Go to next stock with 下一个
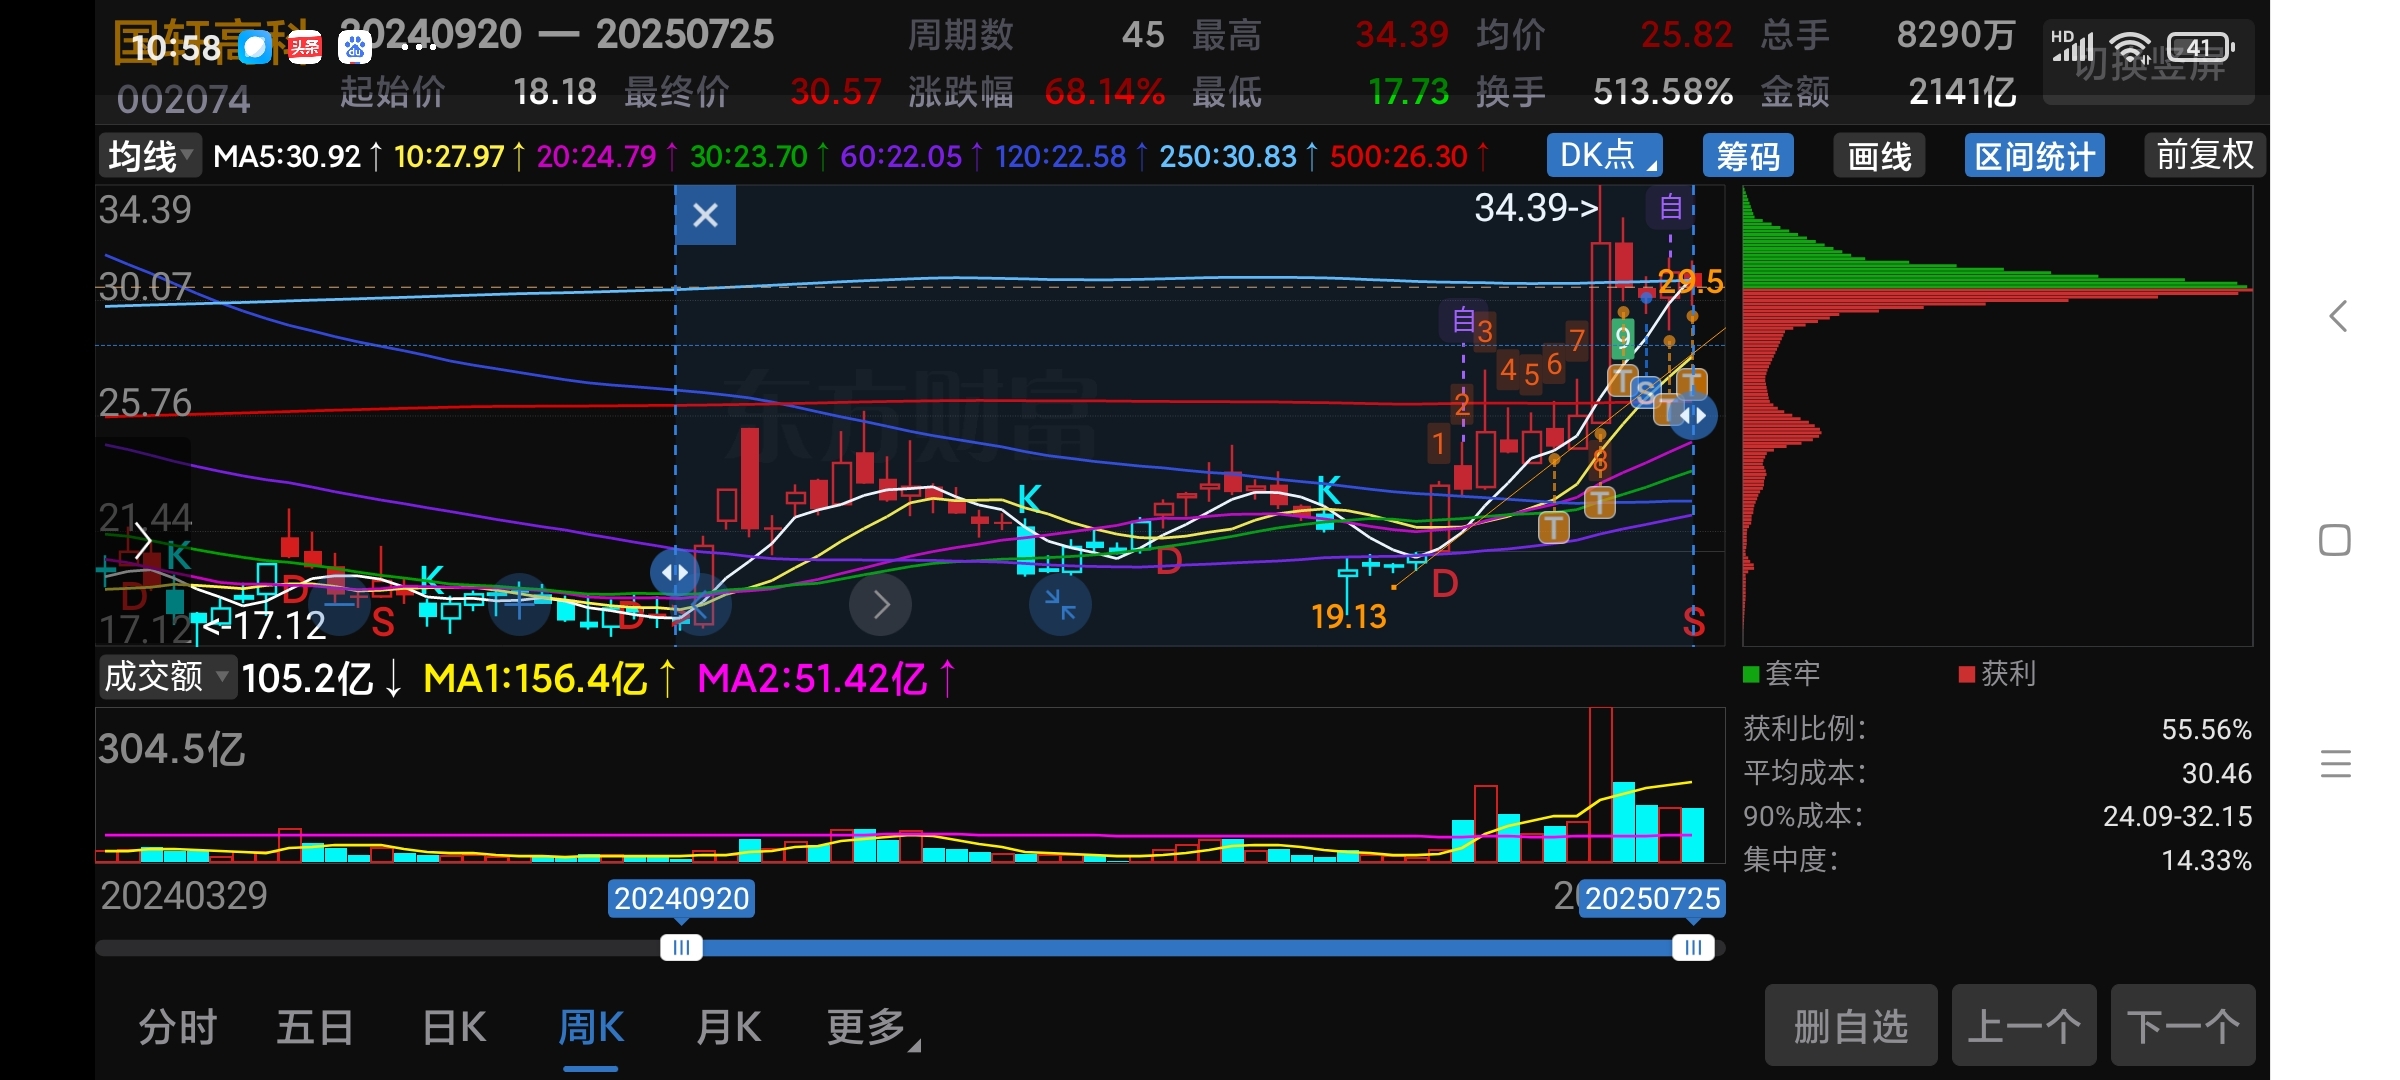This screenshot has width=2400, height=1080. click(x=2183, y=1025)
